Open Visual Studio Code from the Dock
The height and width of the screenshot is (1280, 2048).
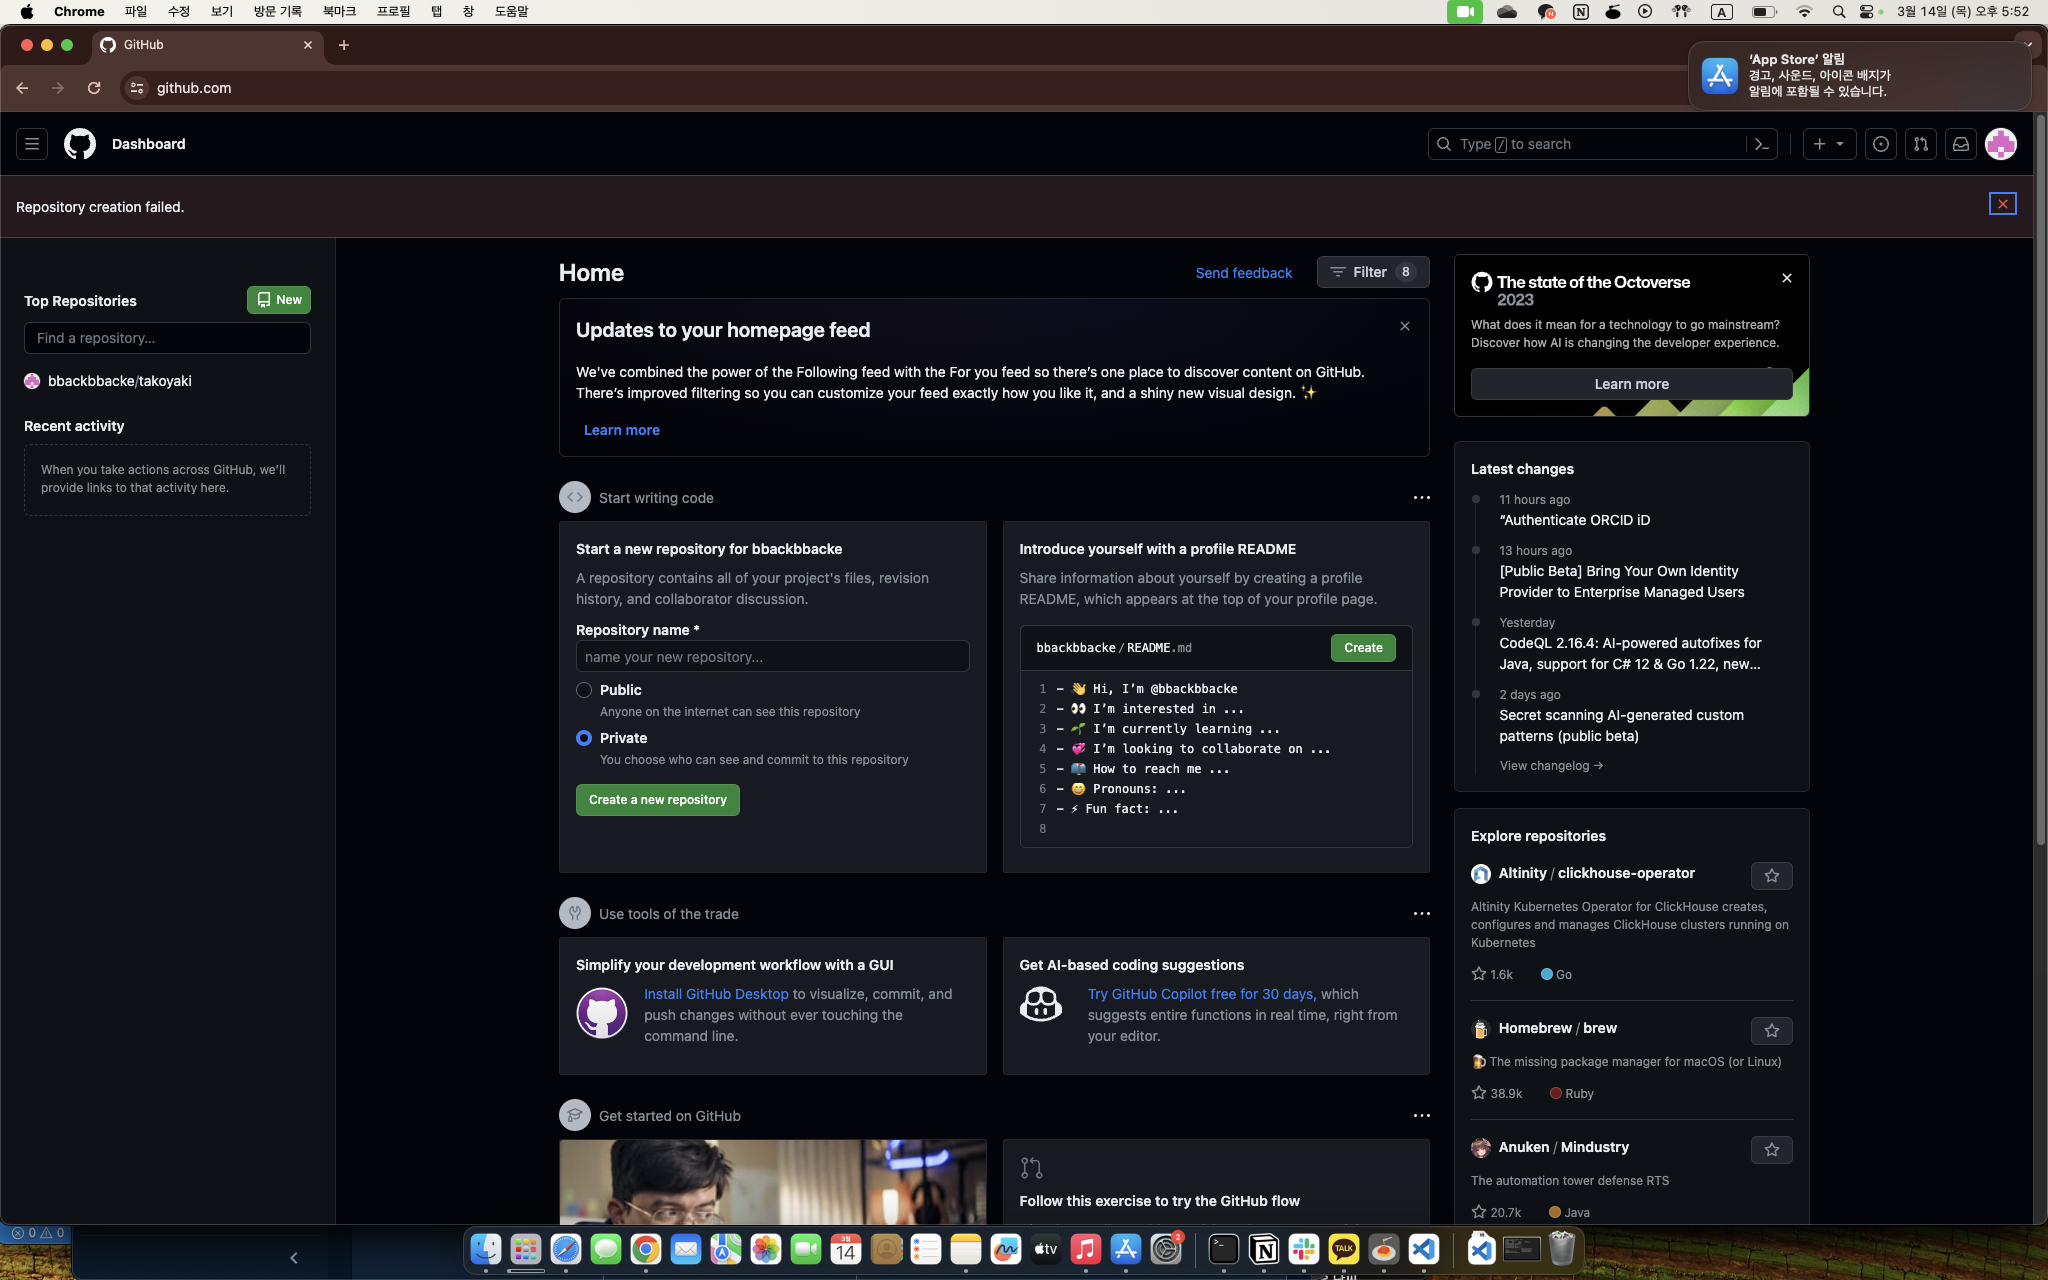(1424, 1249)
